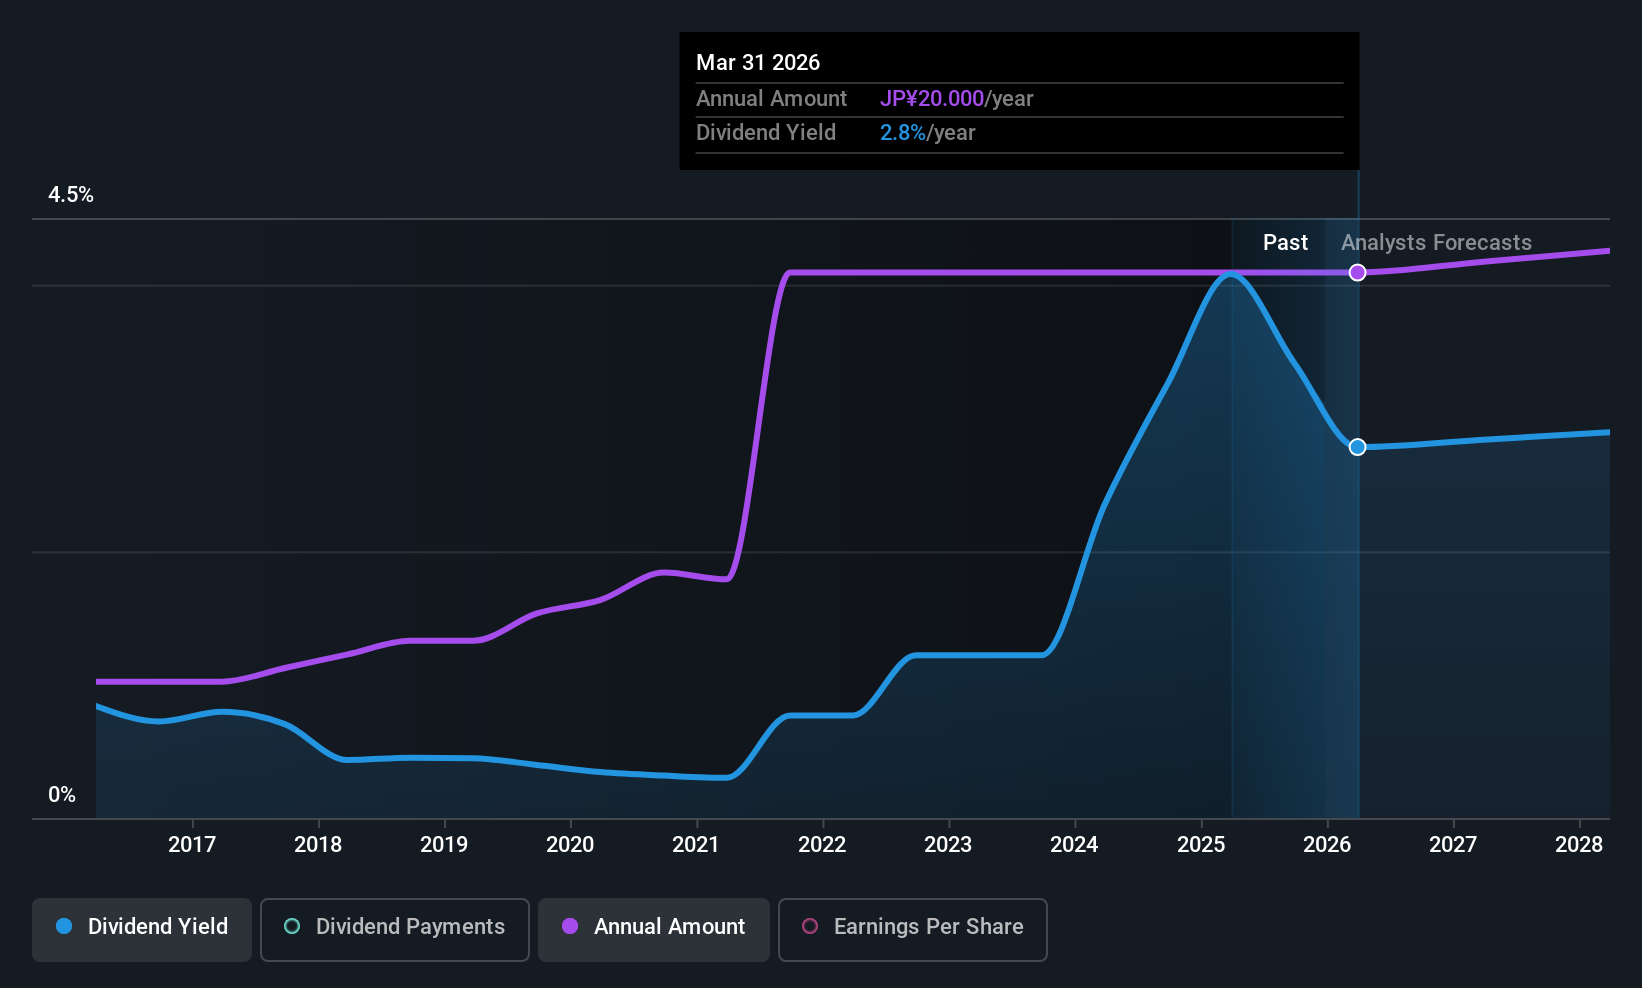Click the 2022 x-axis label
This screenshot has width=1642, height=988.
point(822,845)
